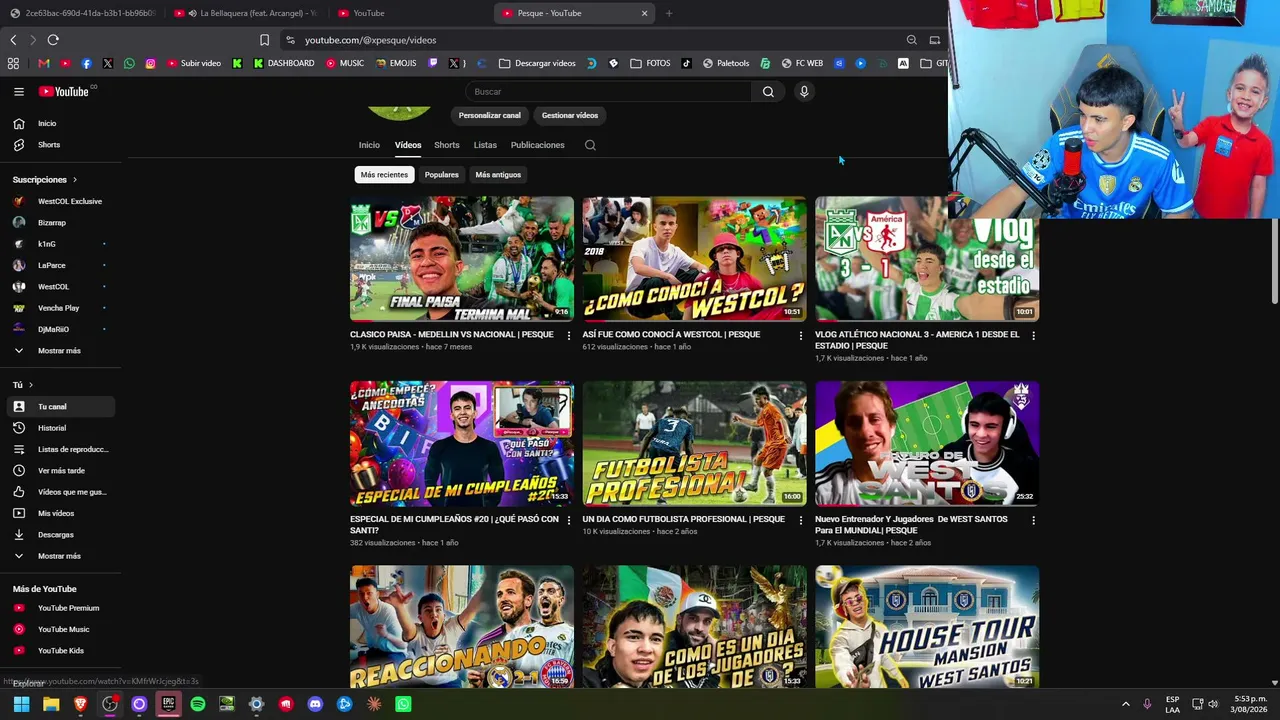The width and height of the screenshot is (1280, 720).
Task: Play CLASICO PAISA Medellin vs Nacional thumbnail
Action: 462,259
